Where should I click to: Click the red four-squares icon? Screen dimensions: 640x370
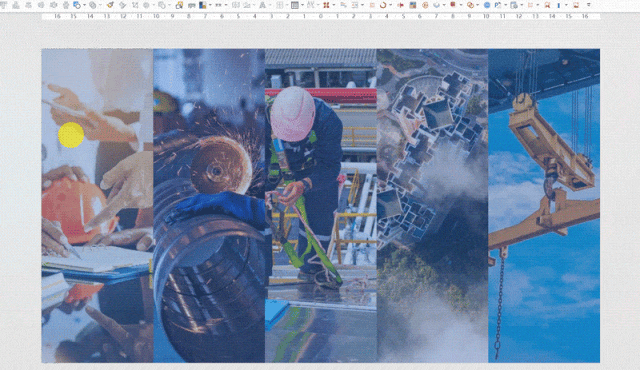click(326, 5)
